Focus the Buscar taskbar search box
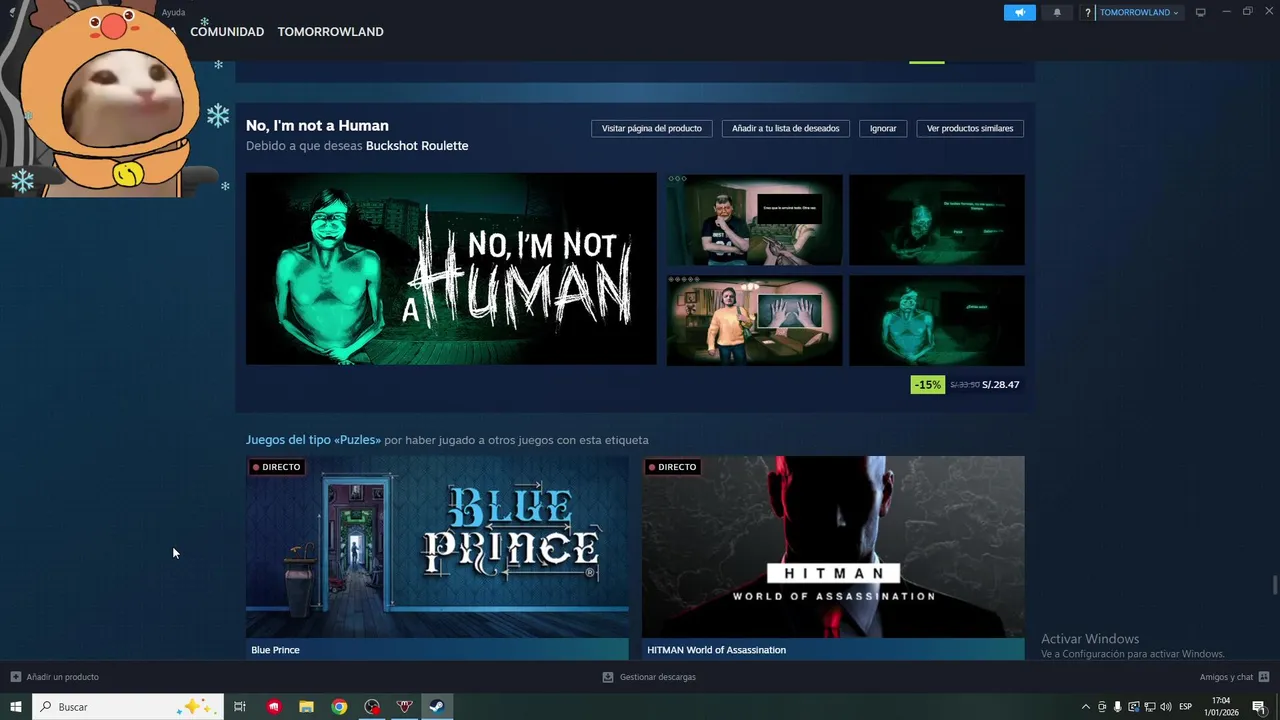Viewport: 1280px width, 720px height. click(x=129, y=707)
